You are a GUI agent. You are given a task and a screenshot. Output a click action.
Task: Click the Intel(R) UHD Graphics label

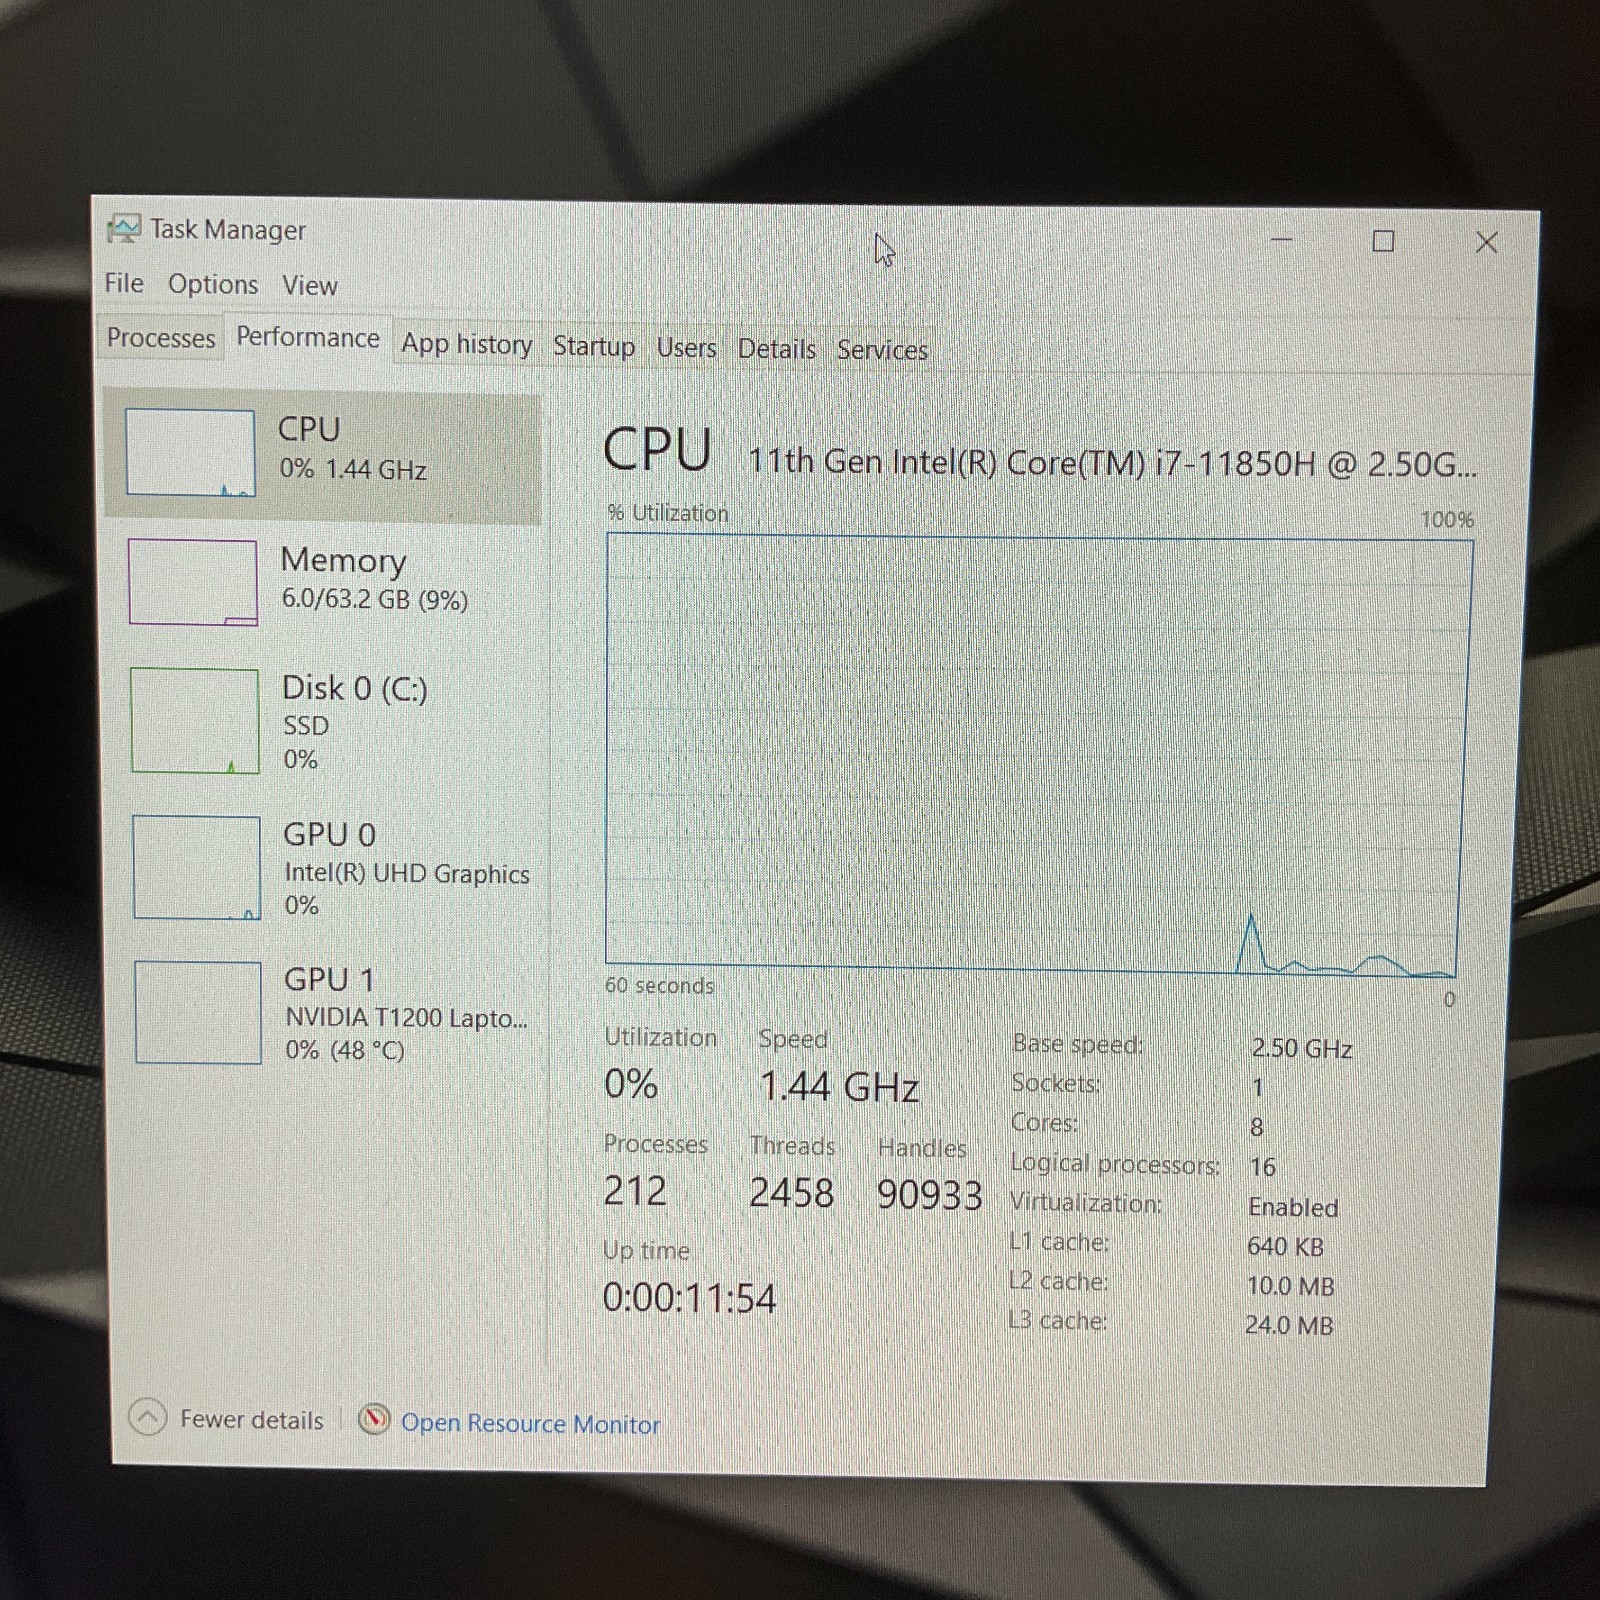coord(407,873)
